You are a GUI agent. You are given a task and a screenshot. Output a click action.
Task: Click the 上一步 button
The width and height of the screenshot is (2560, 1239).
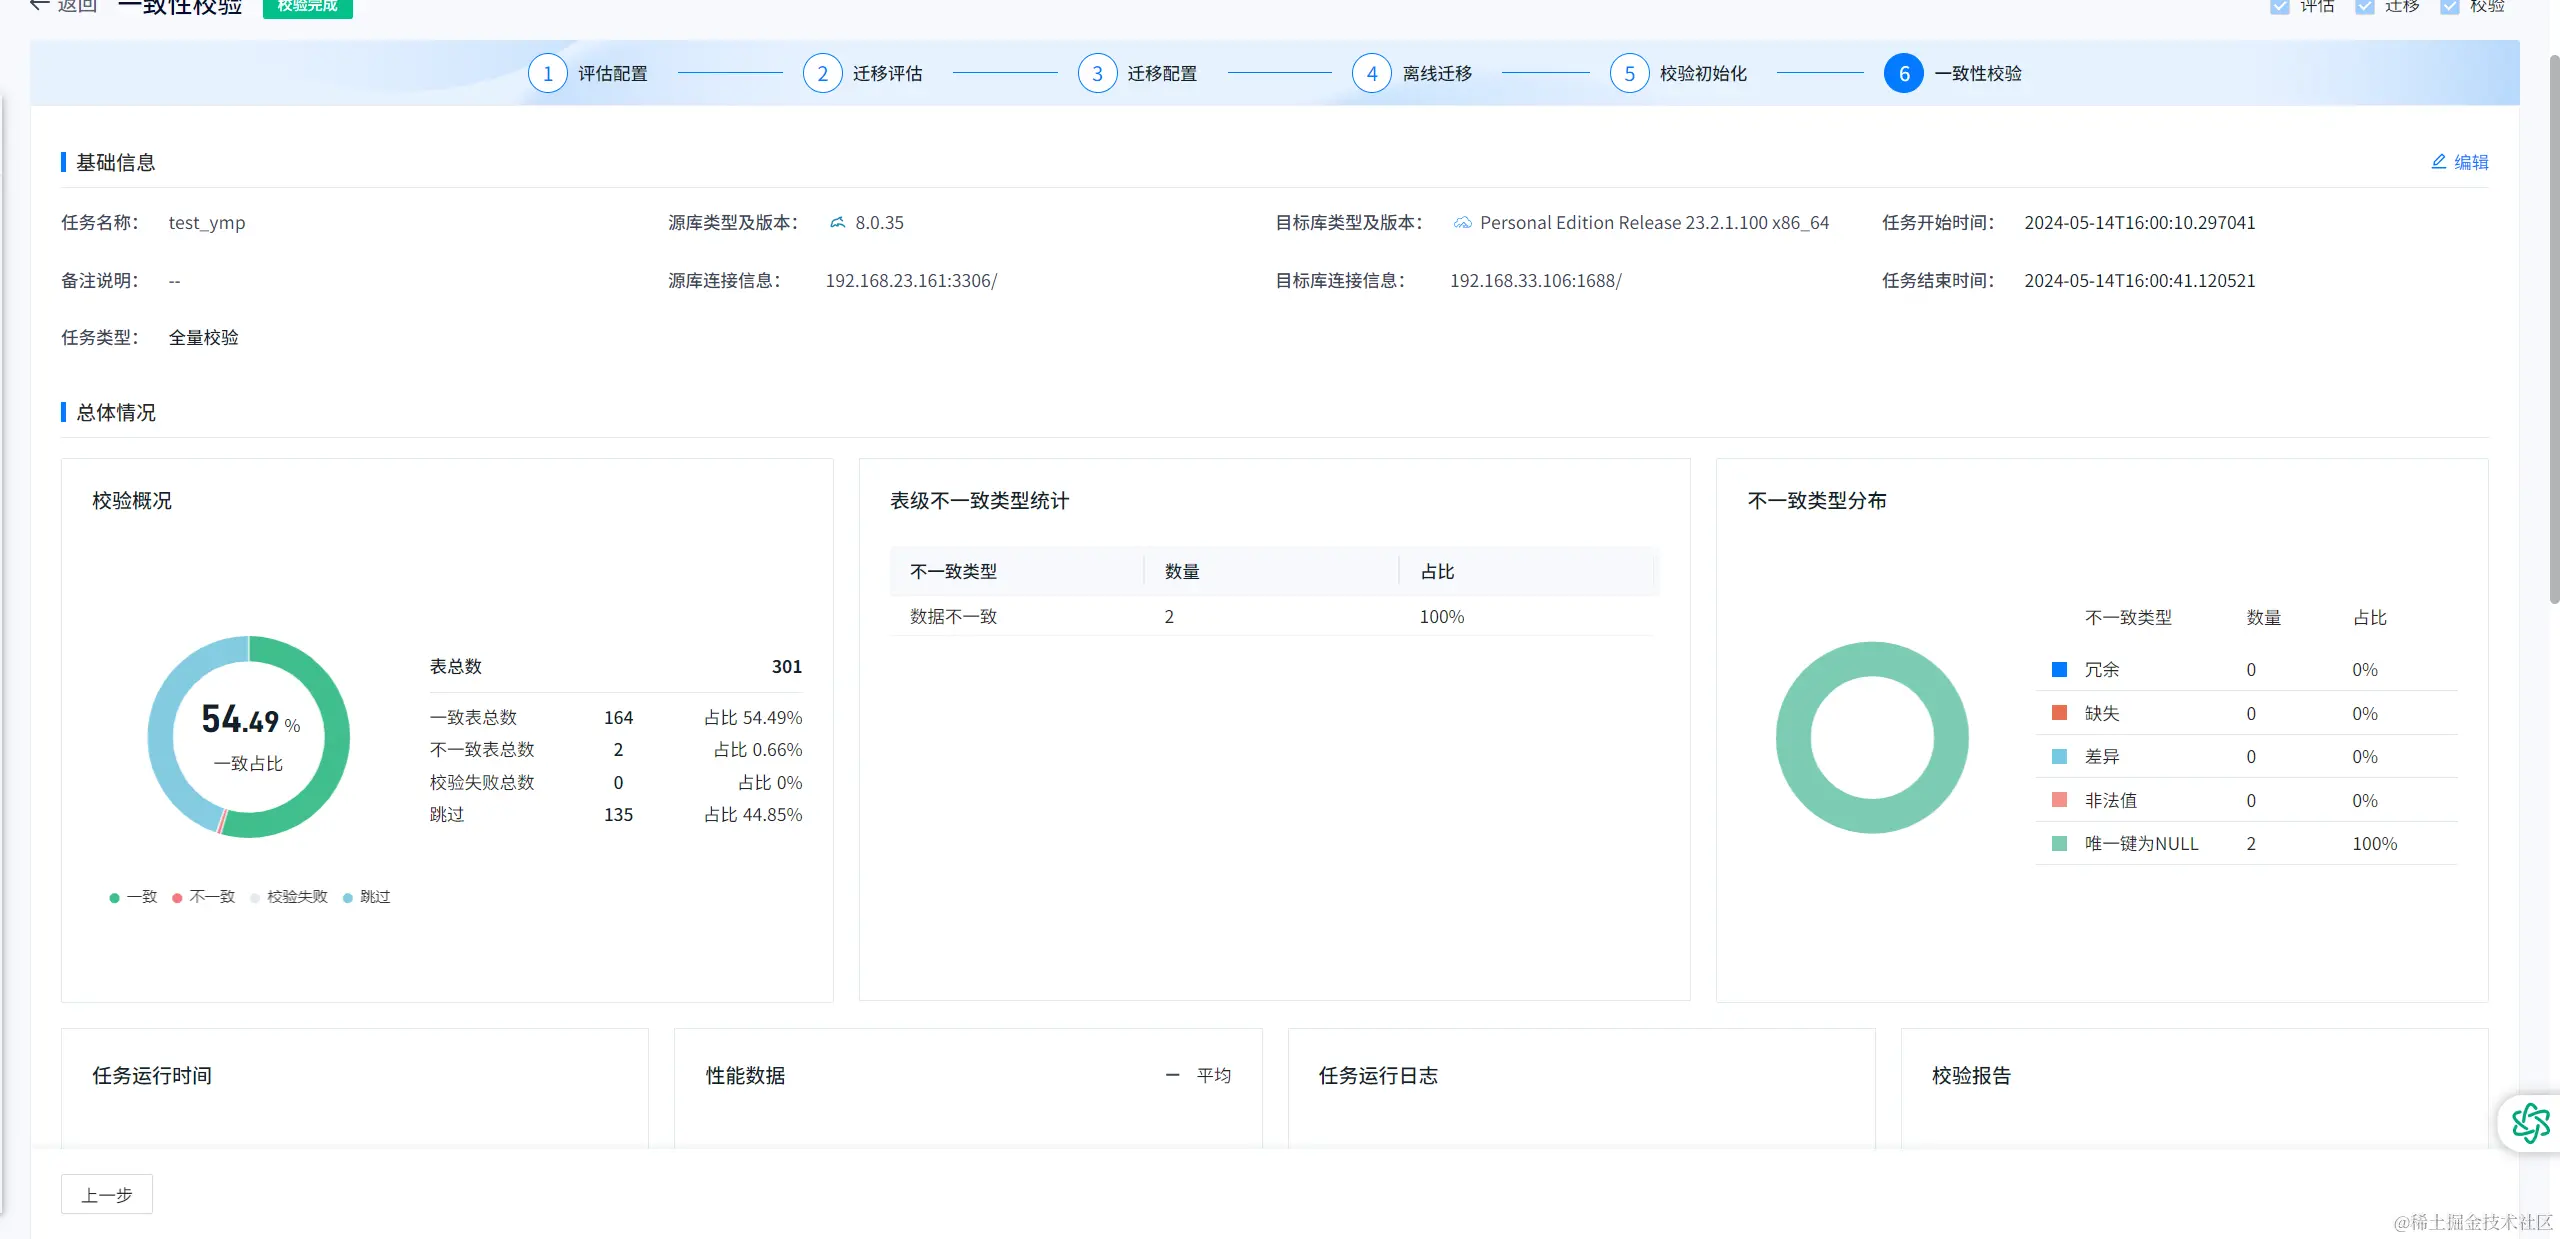107,1195
